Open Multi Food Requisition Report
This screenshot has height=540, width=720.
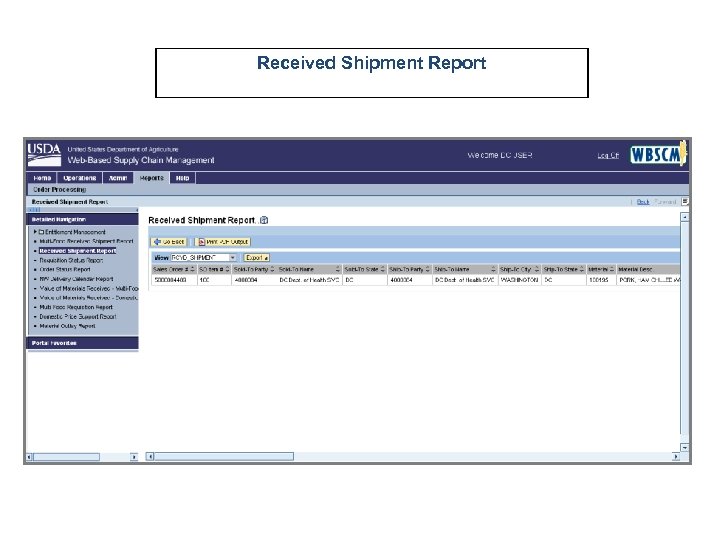[76, 307]
